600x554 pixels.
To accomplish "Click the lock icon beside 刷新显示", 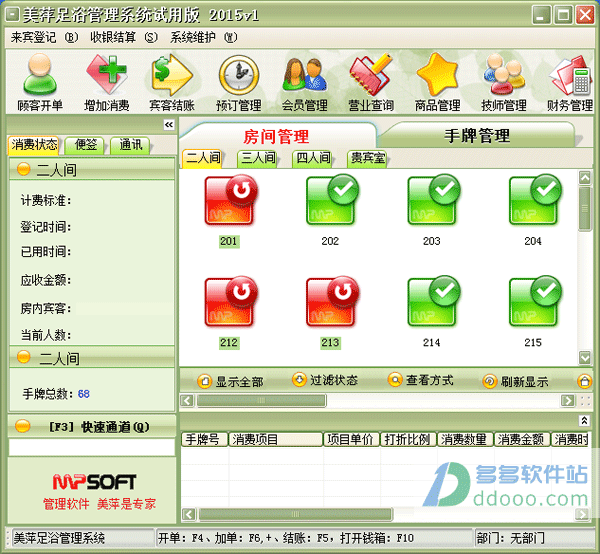I will click(x=584, y=381).
